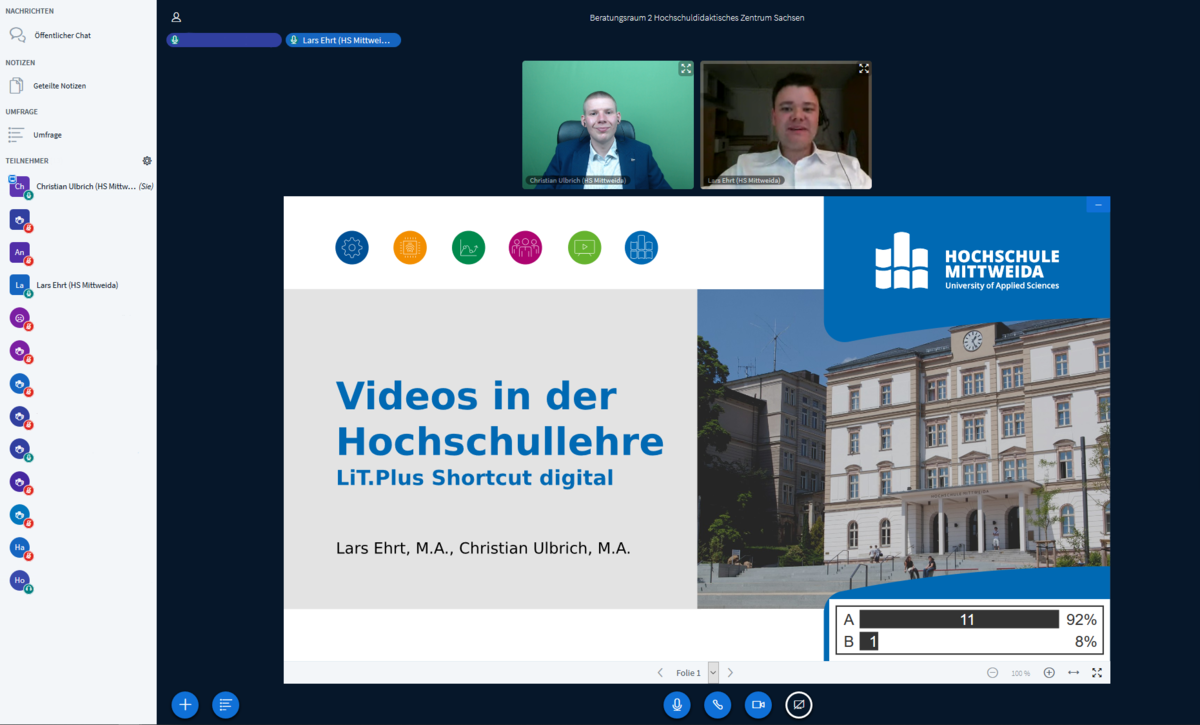Image resolution: width=1200 pixels, height=725 pixels.
Task: Toggle user list with the person icon
Action: click(176, 17)
